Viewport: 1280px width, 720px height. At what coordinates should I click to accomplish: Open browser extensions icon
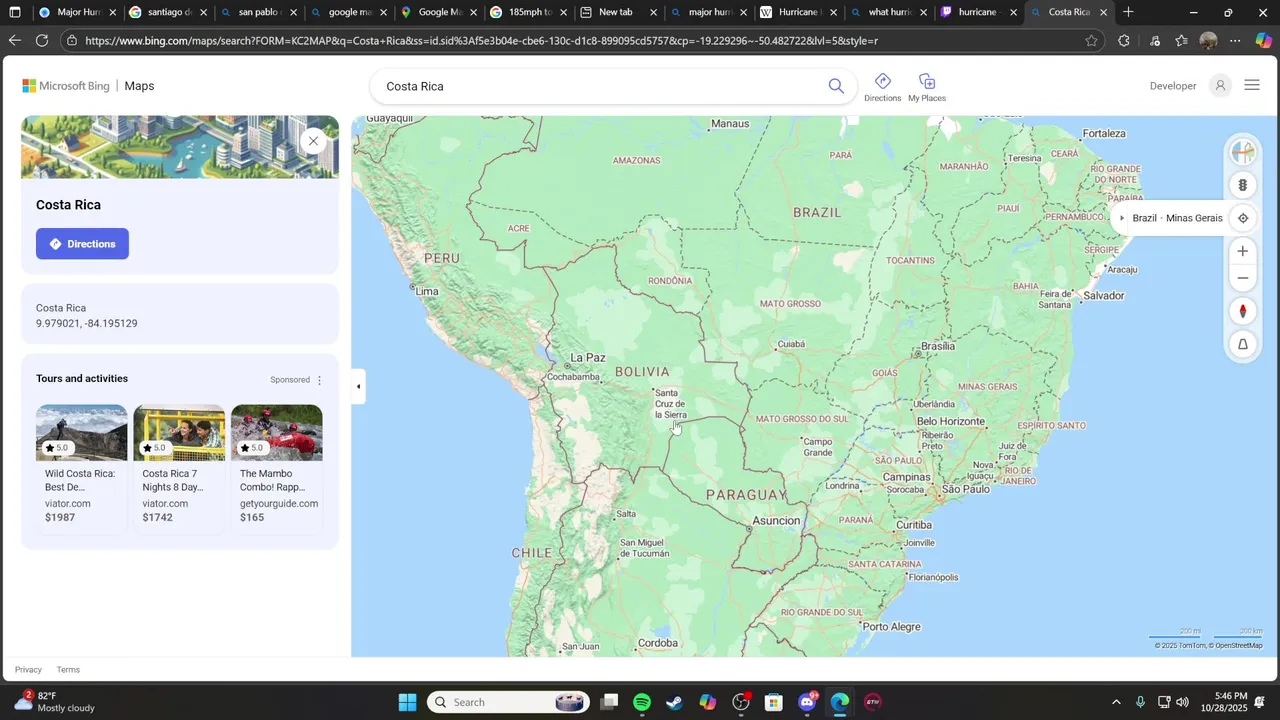pyautogui.click(x=1124, y=41)
